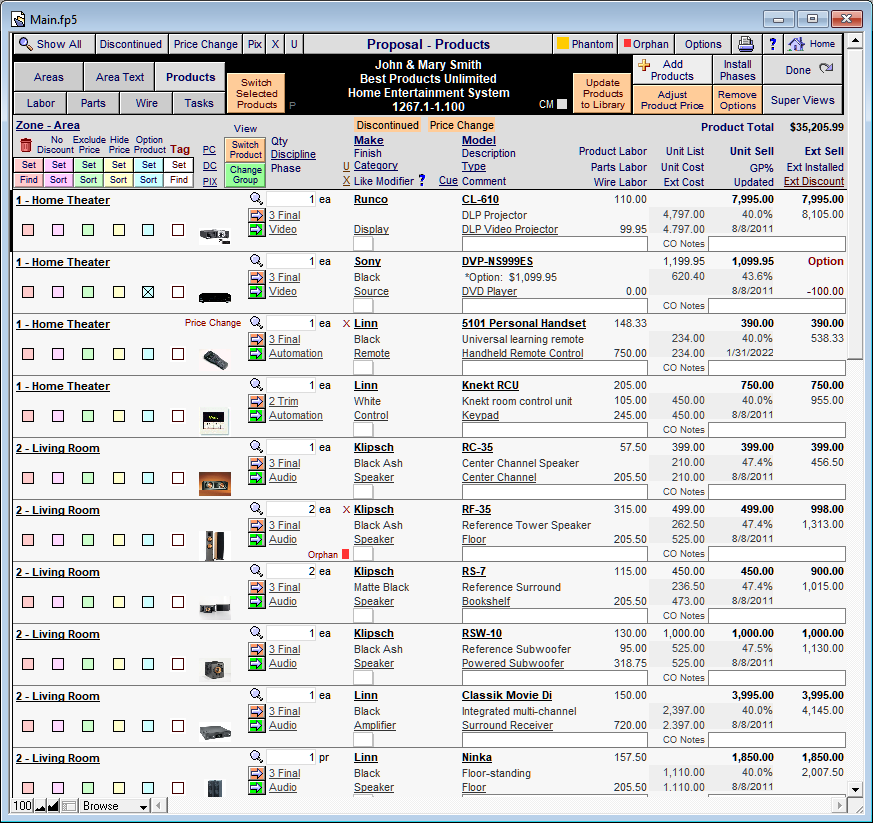Toggle Option Product checkbox for Klipsch RC-35

148,478
